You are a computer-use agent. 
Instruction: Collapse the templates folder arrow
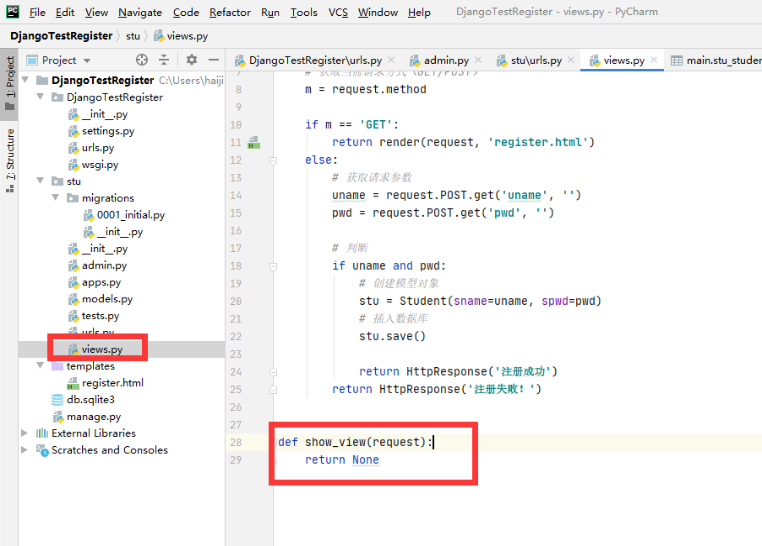point(40,365)
